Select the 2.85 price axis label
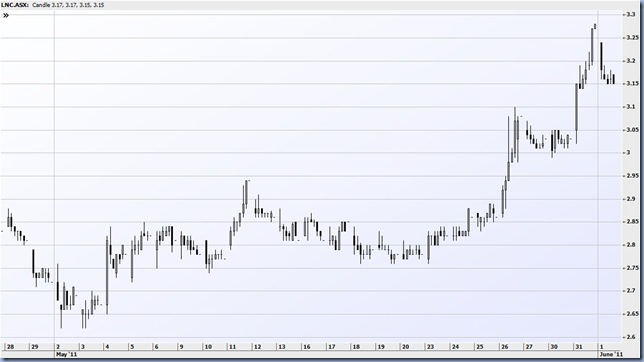Screen dimensions: 644x362 (x=632, y=222)
